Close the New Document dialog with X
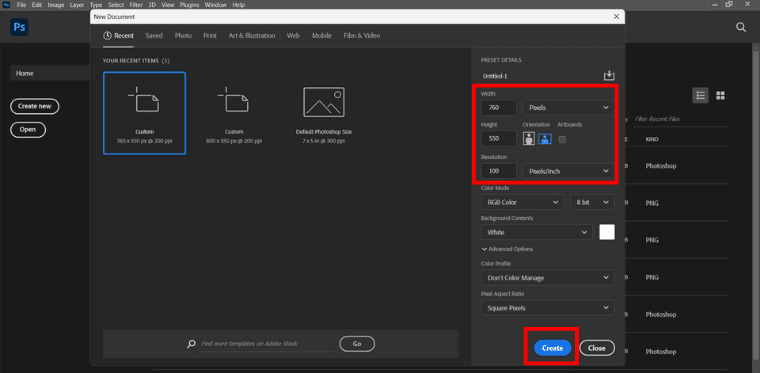The width and height of the screenshot is (760, 373). [x=616, y=16]
